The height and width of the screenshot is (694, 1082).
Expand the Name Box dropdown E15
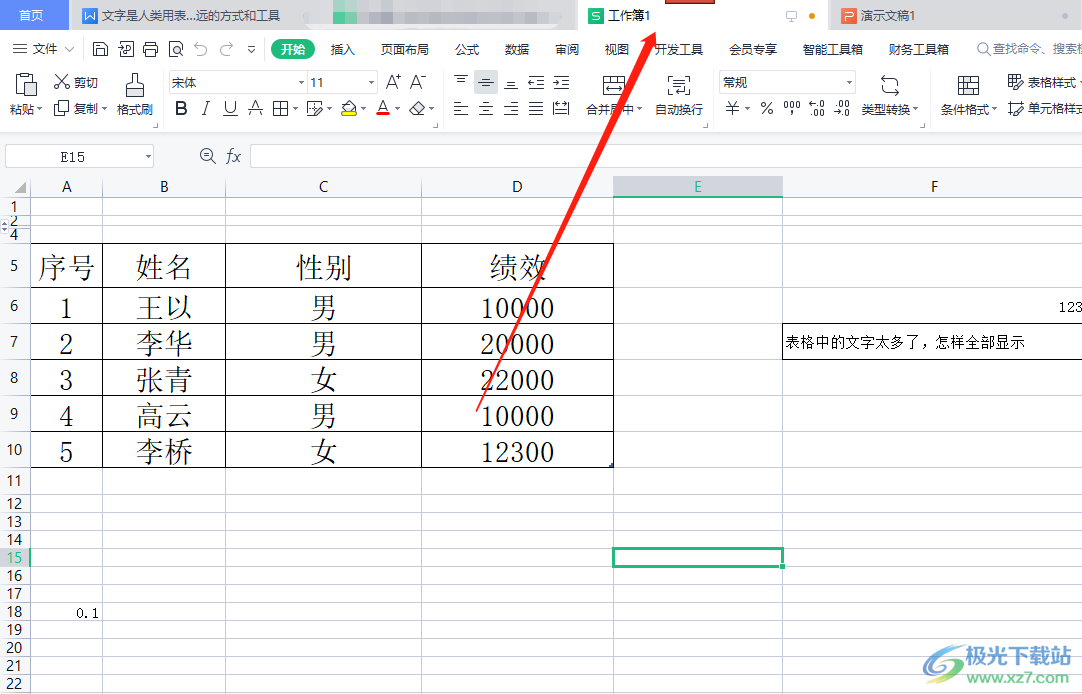(148, 157)
